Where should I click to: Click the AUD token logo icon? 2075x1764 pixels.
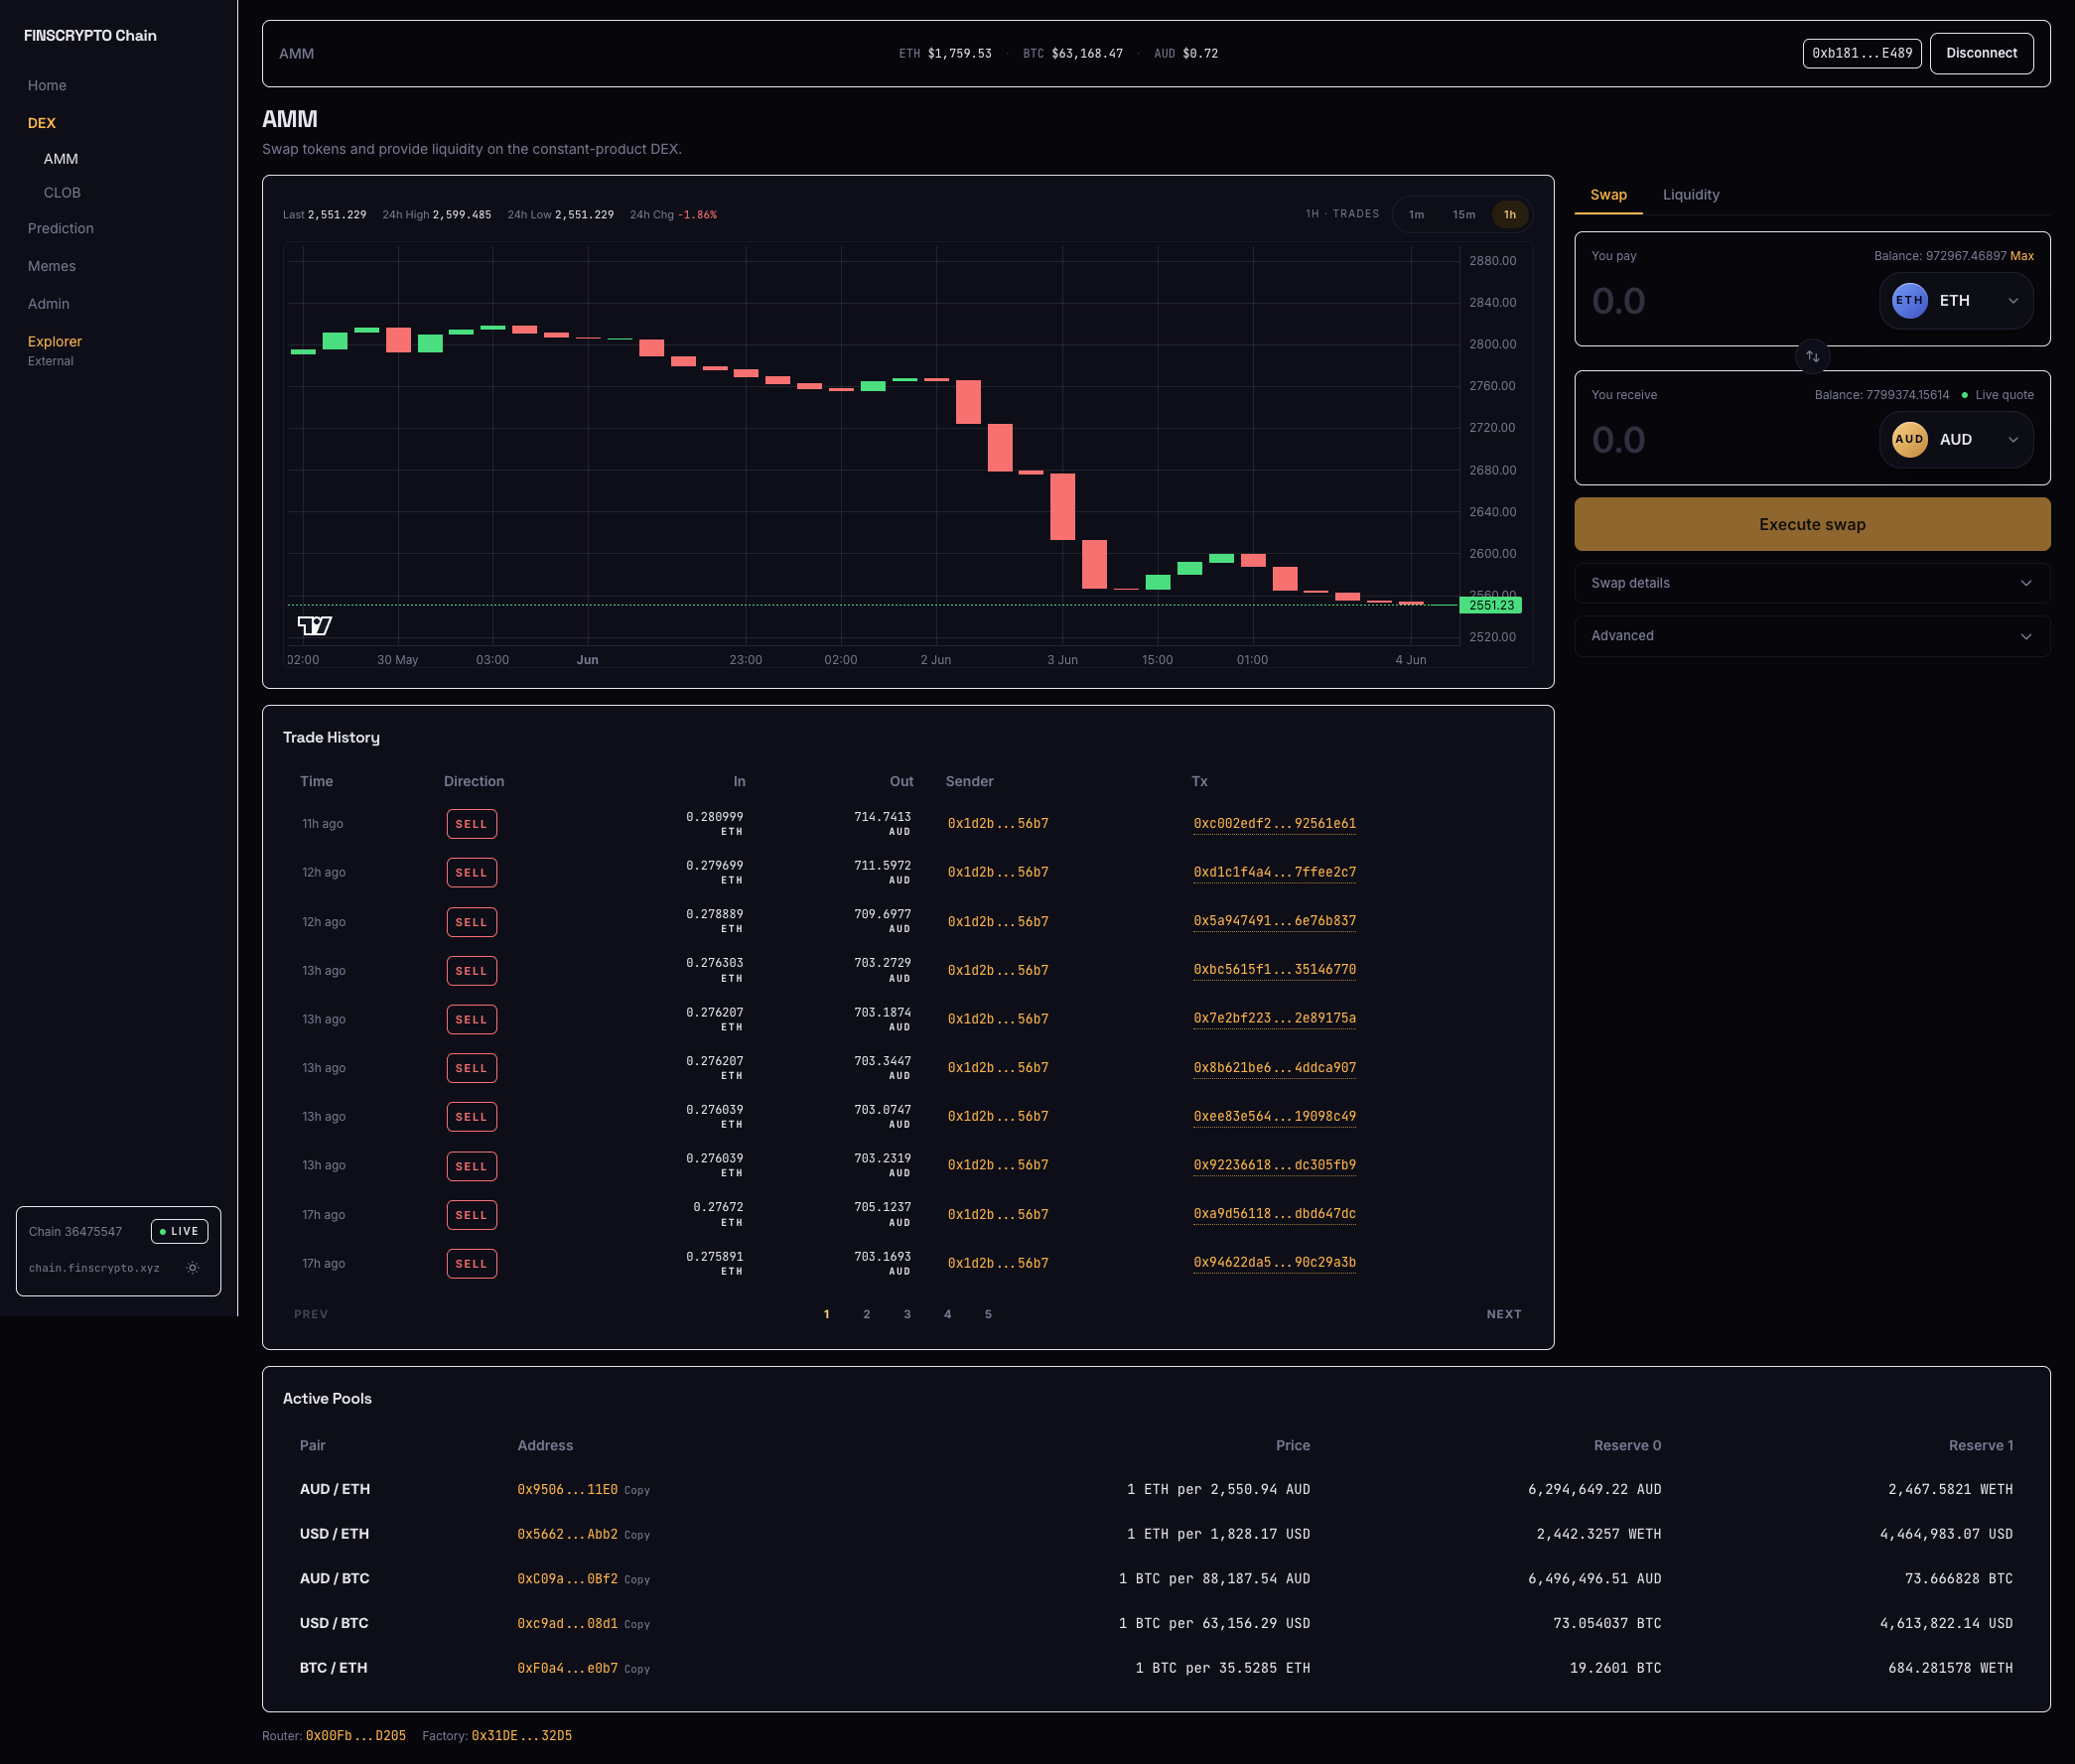coord(1909,440)
